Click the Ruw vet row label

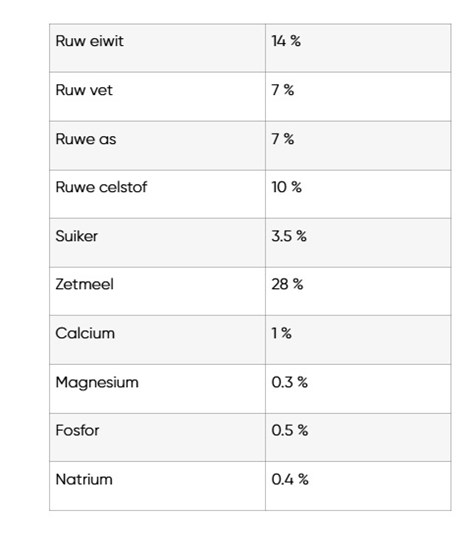tap(84, 90)
